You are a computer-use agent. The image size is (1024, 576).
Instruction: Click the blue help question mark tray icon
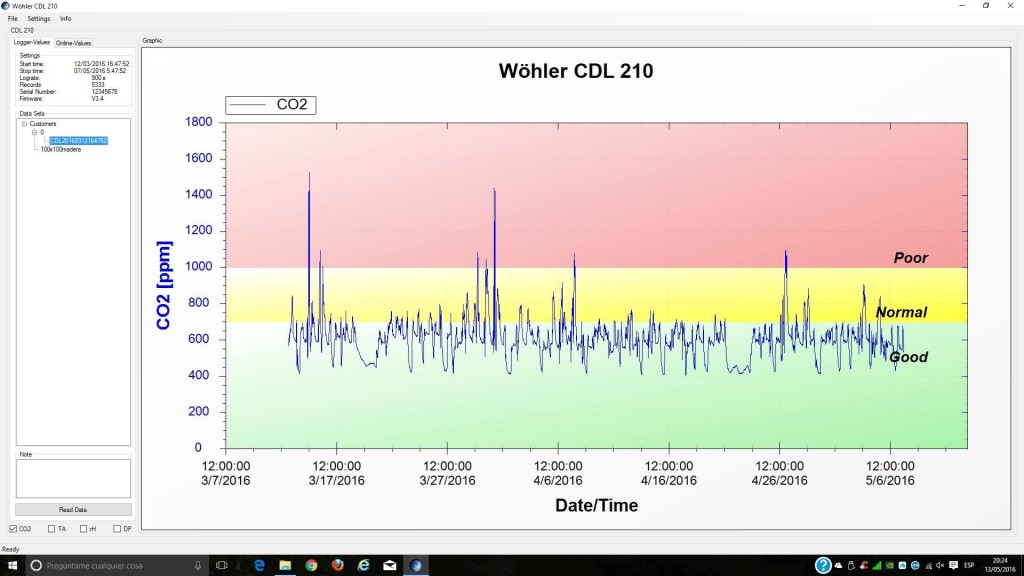coord(823,566)
